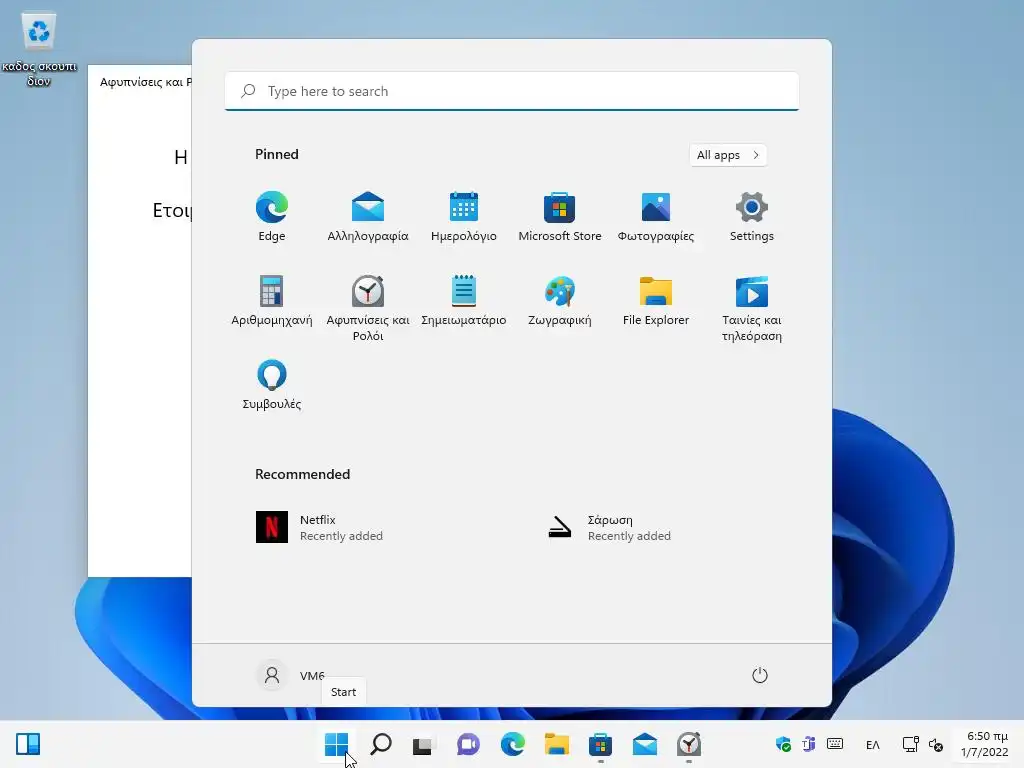Open Widgets panel on the taskbar
This screenshot has height=768, width=1024.
click(x=28, y=744)
